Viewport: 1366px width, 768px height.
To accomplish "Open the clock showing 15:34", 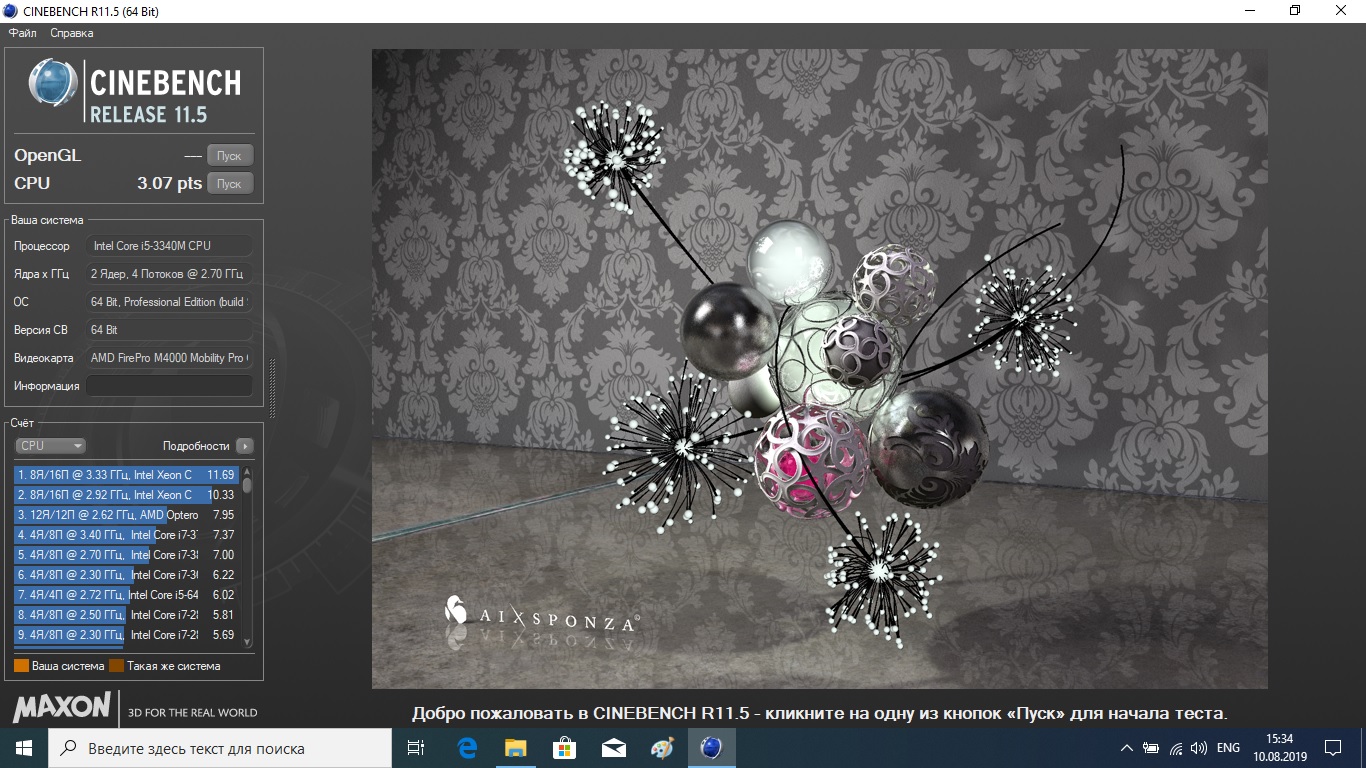I will tap(1279, 748).
